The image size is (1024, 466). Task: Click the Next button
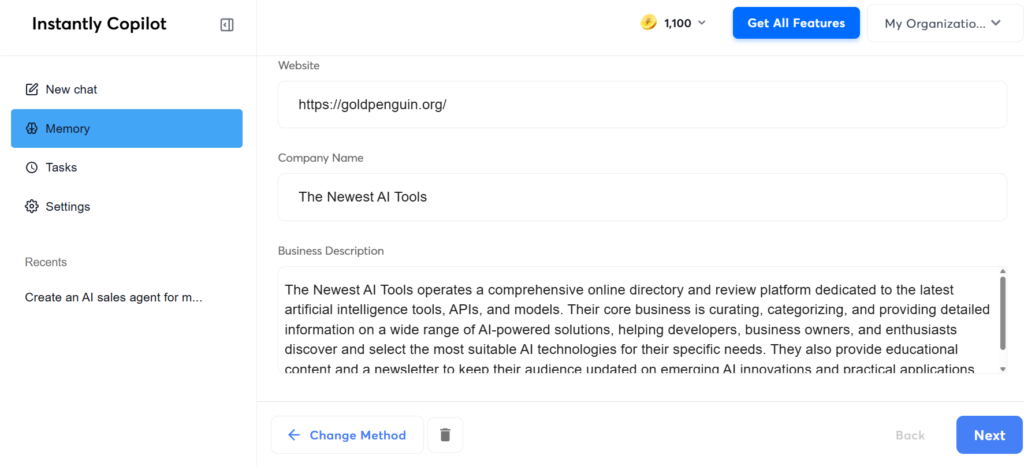(988, 435)
